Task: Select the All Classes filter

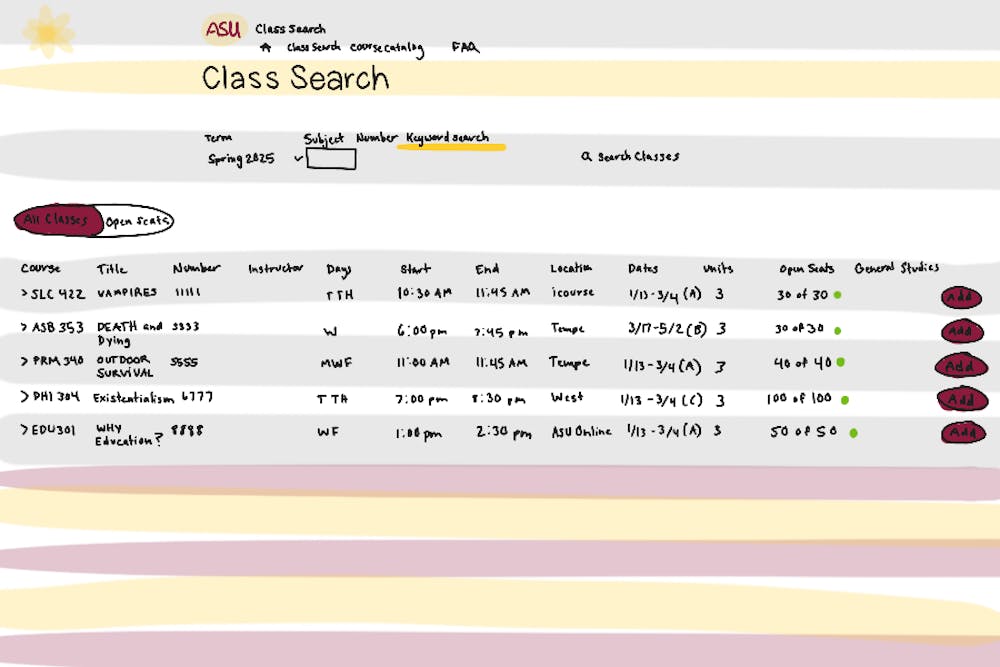Action: pos(58,219)
